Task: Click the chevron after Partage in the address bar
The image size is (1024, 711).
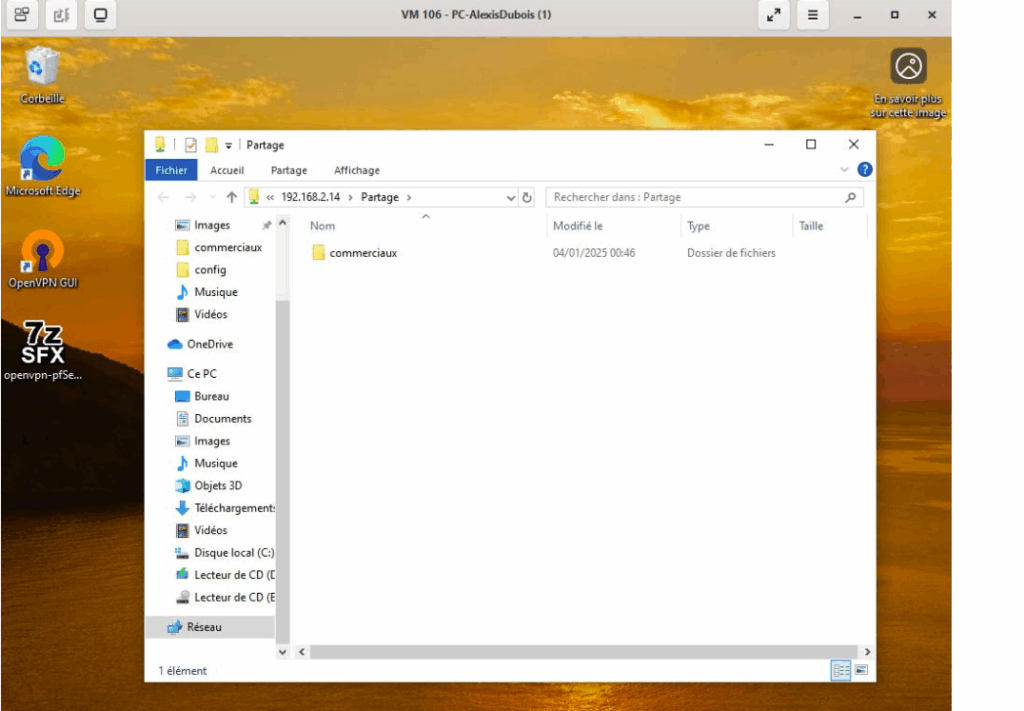Action: click(x=409, y=197)
